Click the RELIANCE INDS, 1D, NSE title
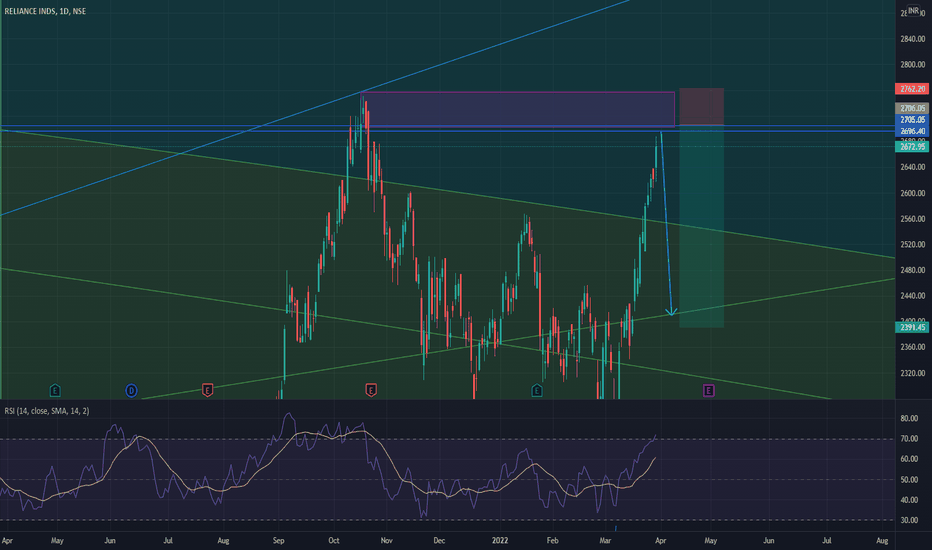This screenshot has height=550, width=932. tap(45, 11)
